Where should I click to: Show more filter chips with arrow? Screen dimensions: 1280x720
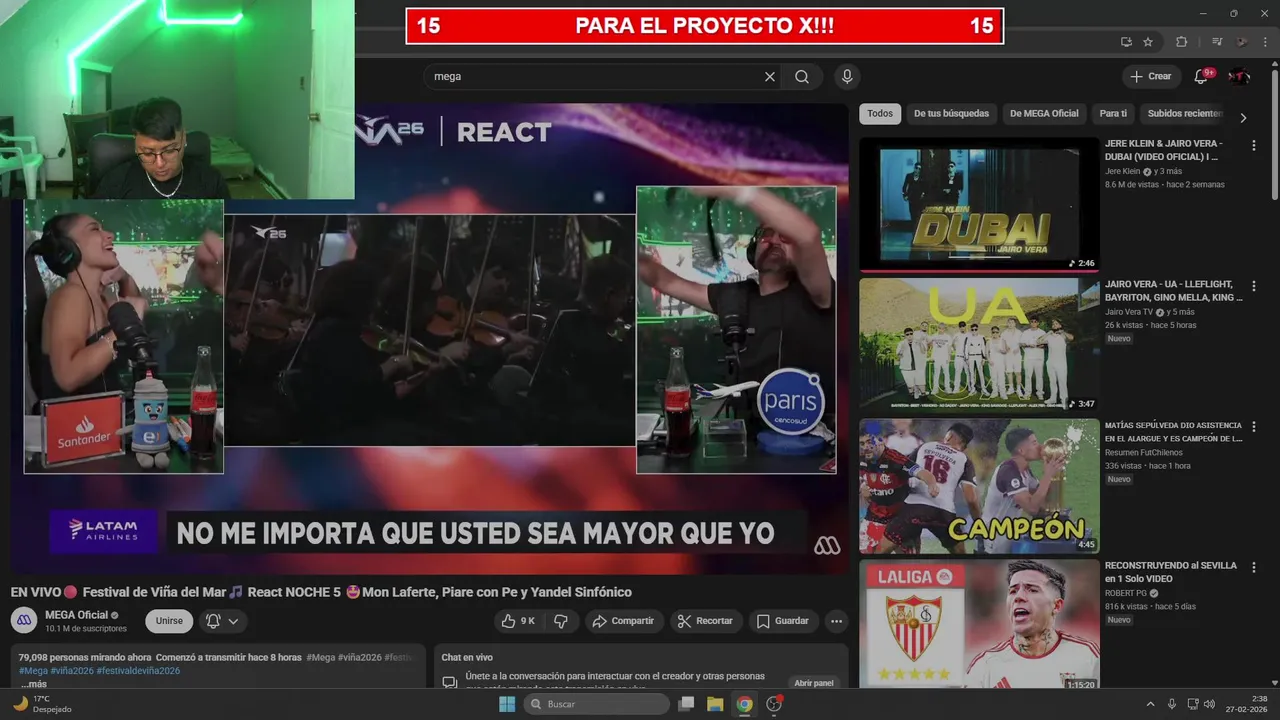click(x=1243, y=117)
